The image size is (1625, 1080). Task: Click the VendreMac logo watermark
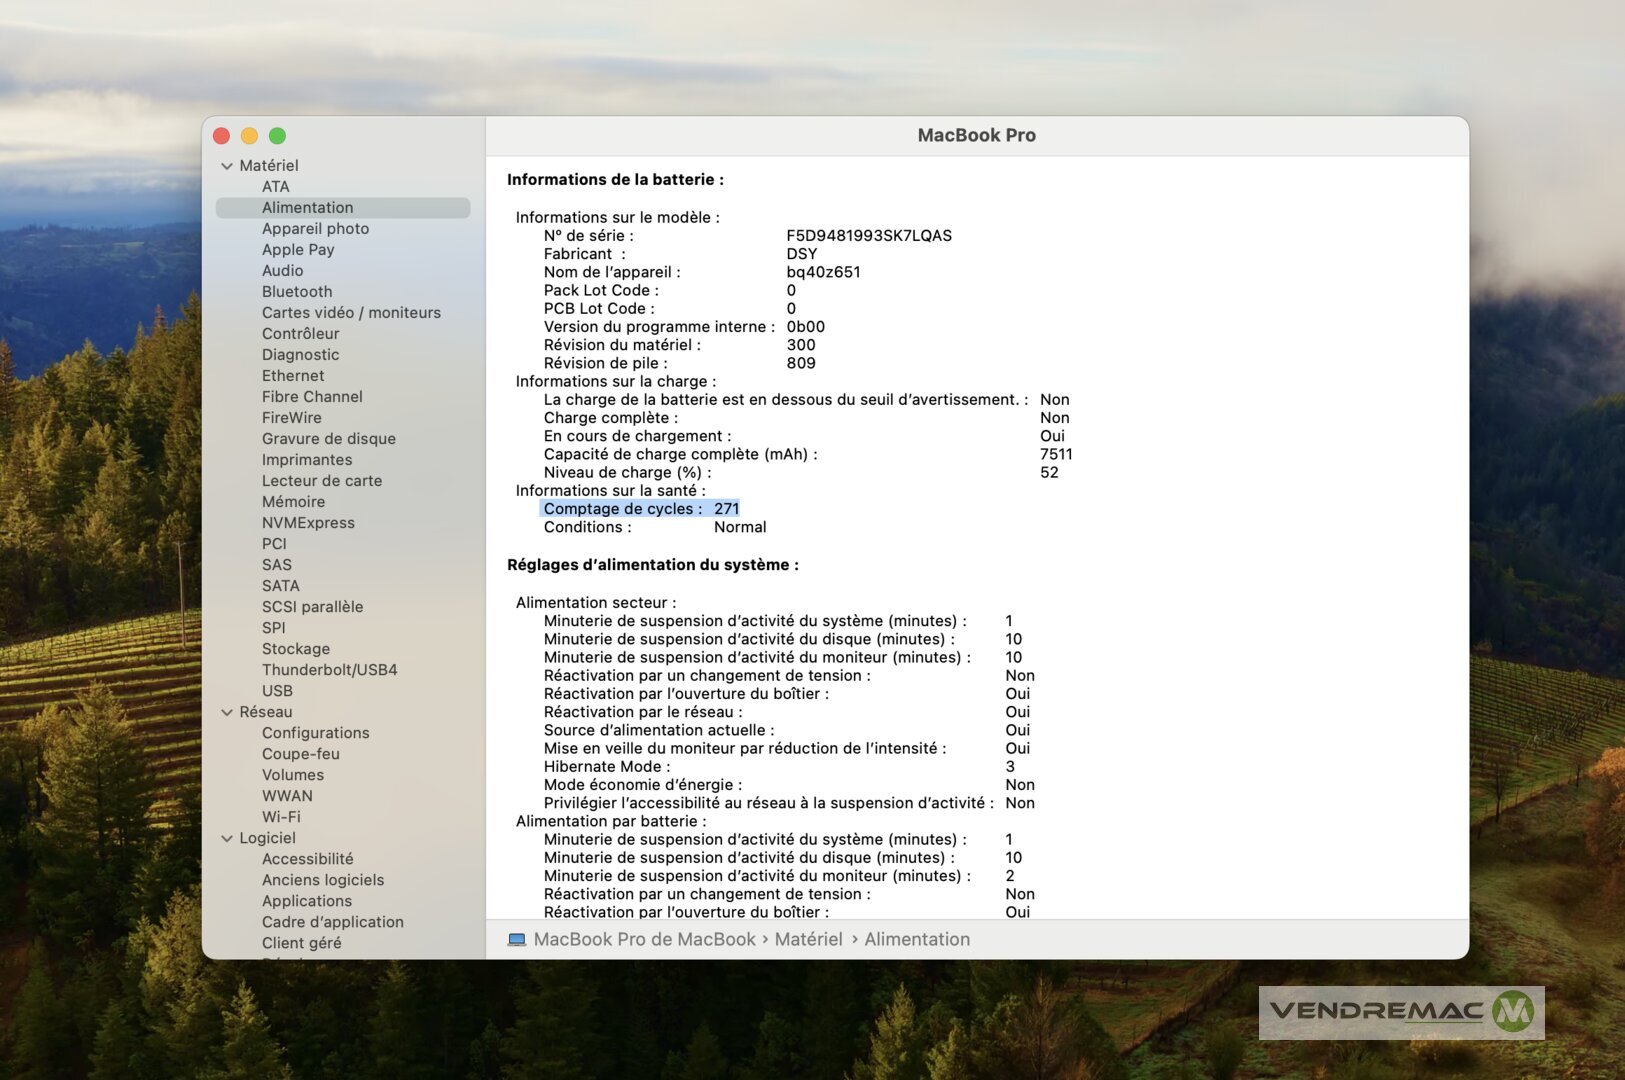click(x=1400, y=1012)
